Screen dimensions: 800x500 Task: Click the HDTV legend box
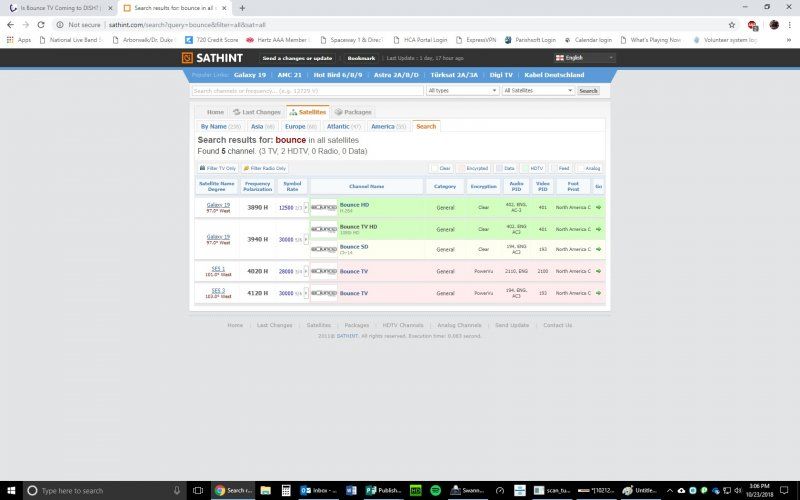533,168
